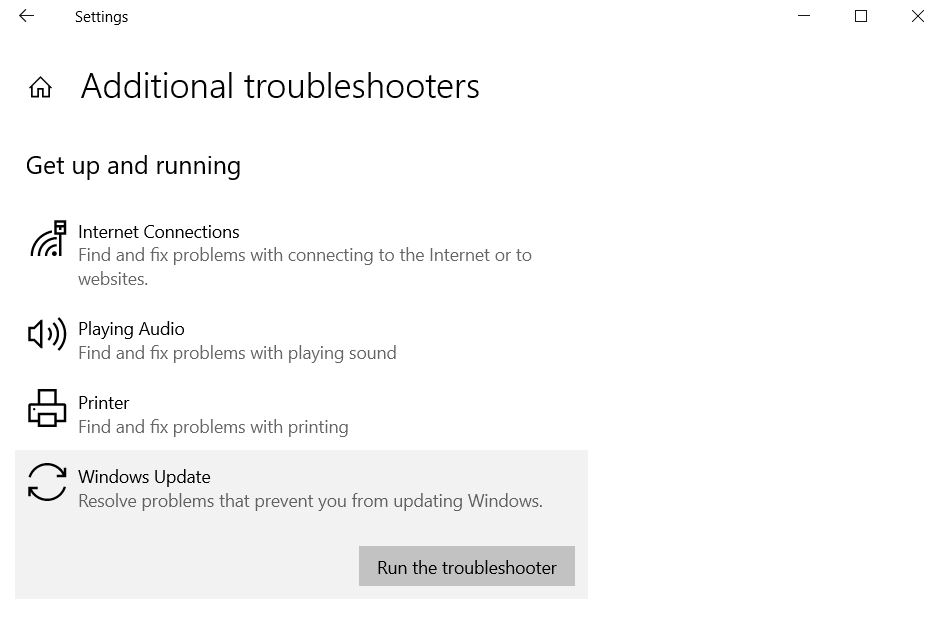Select the Internet Connections troubleshooter title
The width and height of the screenshot is (941, 628).
(158, 232)
